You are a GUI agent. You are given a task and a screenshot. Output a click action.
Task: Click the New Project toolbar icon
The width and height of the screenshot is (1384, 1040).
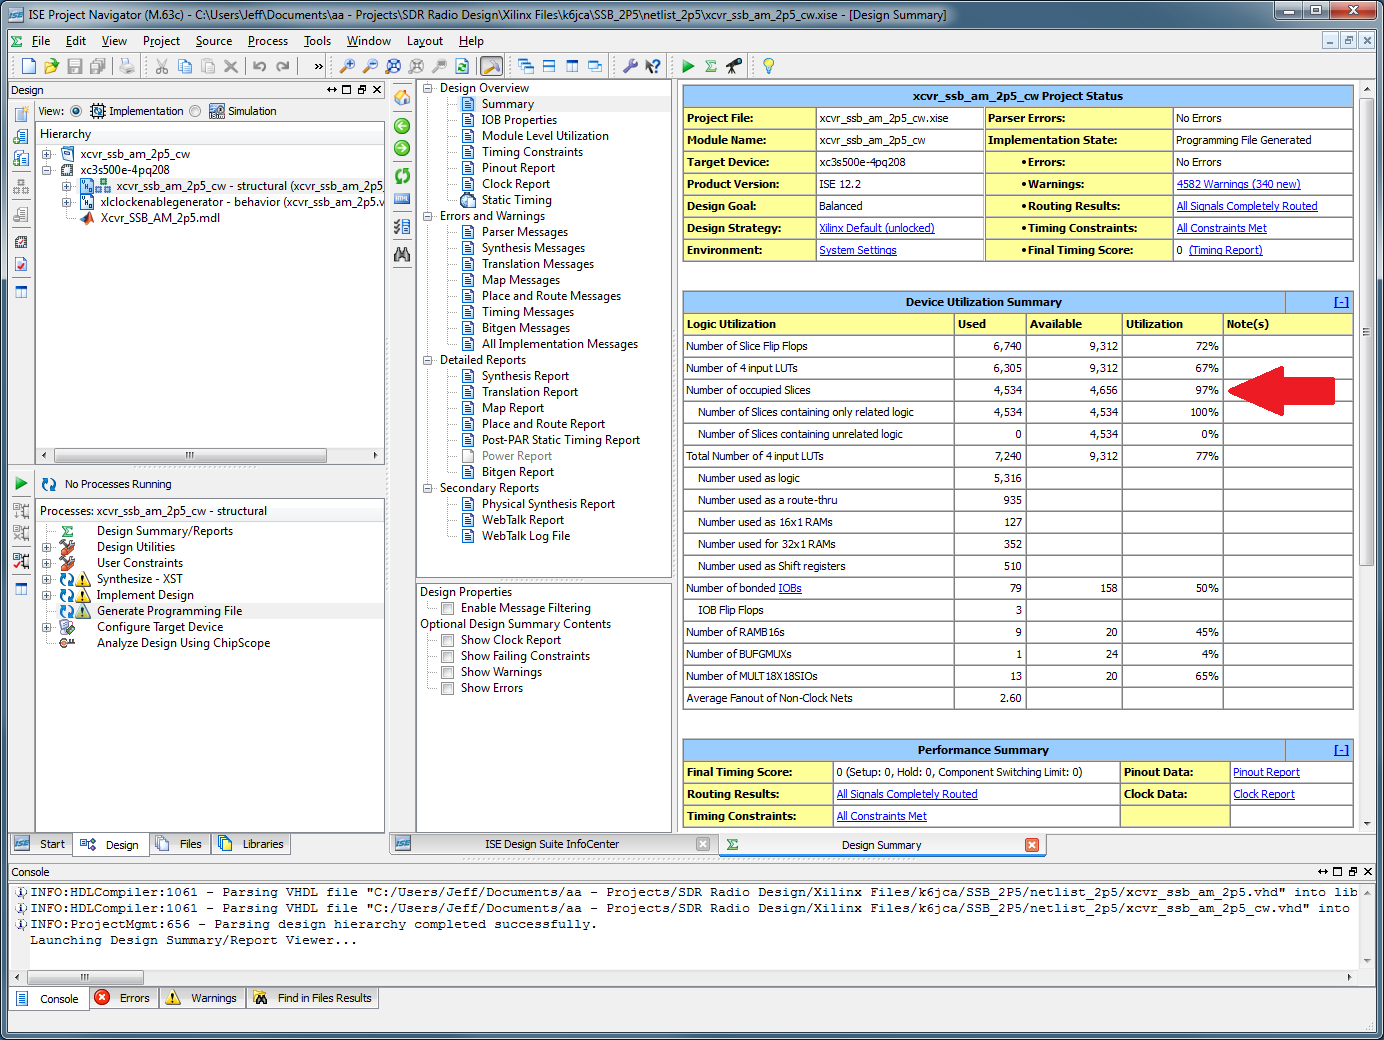28,66
